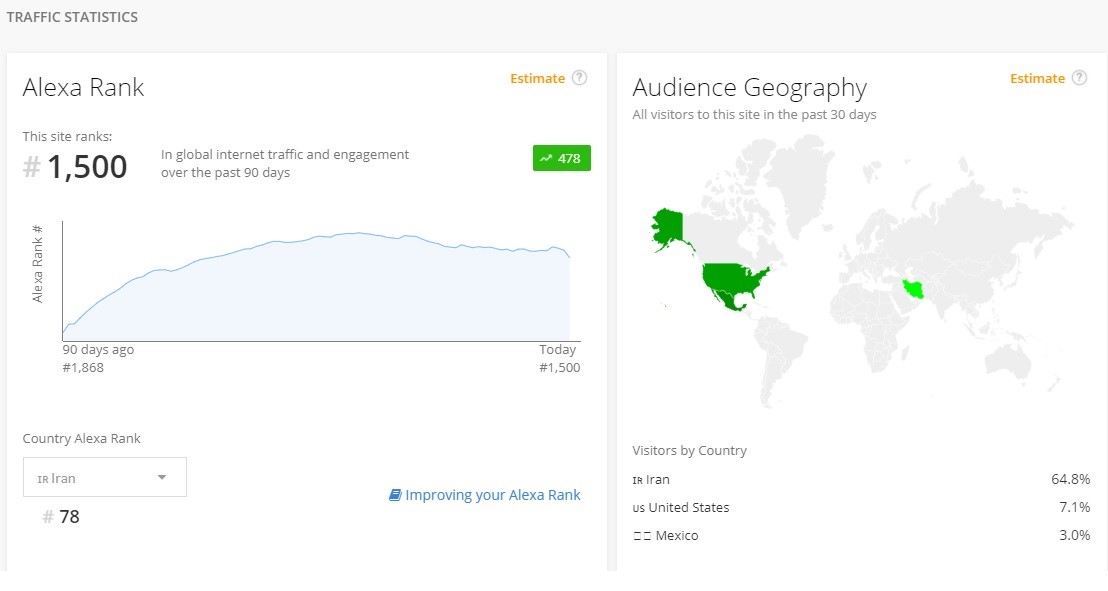1108x591 pixels.
Task: Click the book icon beside Improving your Alexa Rank
Action: tap(395, 495)
